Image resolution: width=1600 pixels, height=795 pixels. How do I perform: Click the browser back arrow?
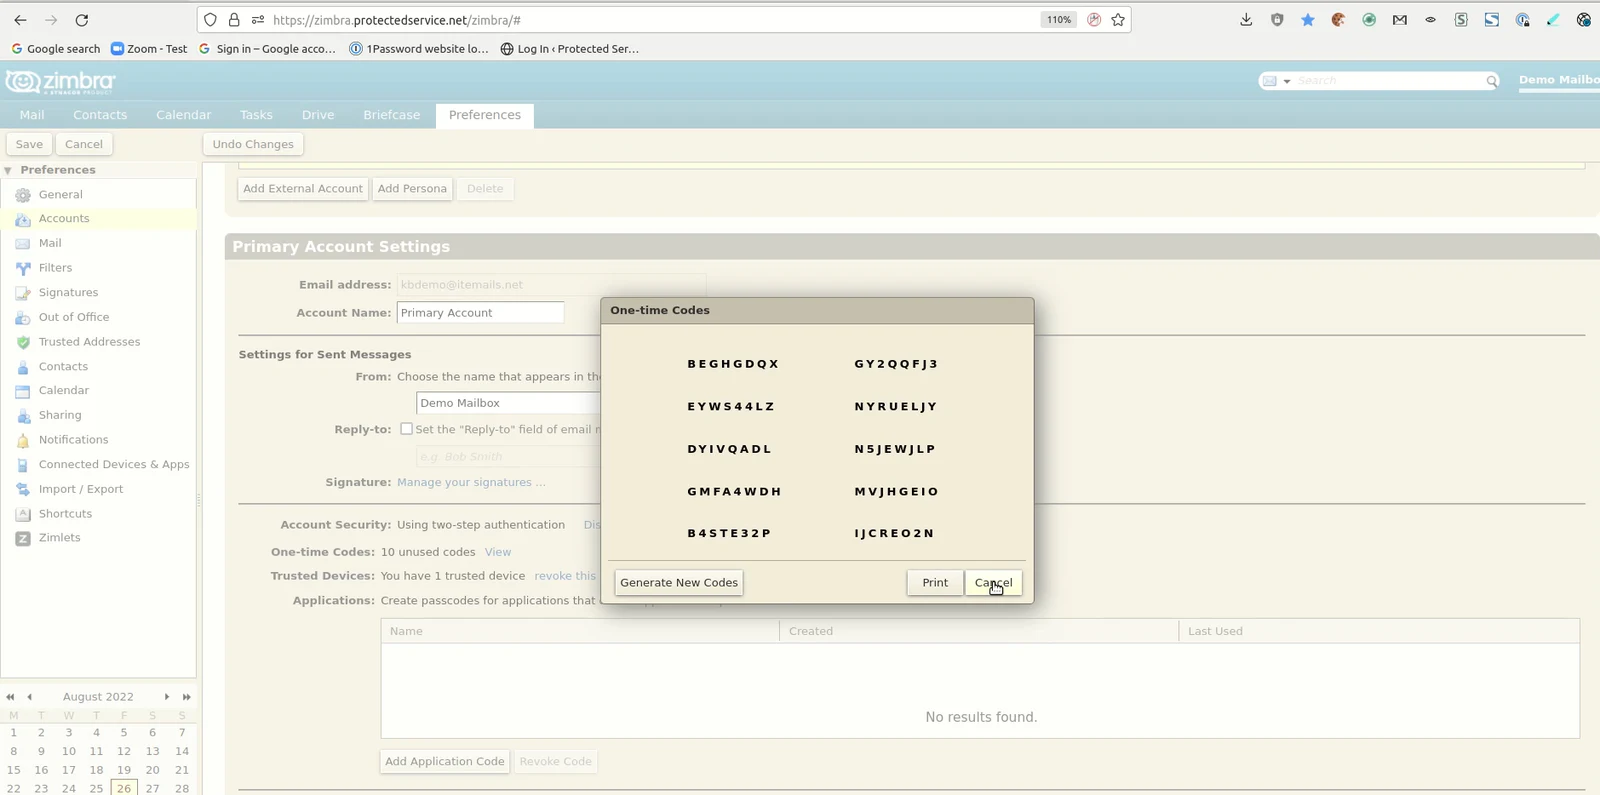point(20,20)
